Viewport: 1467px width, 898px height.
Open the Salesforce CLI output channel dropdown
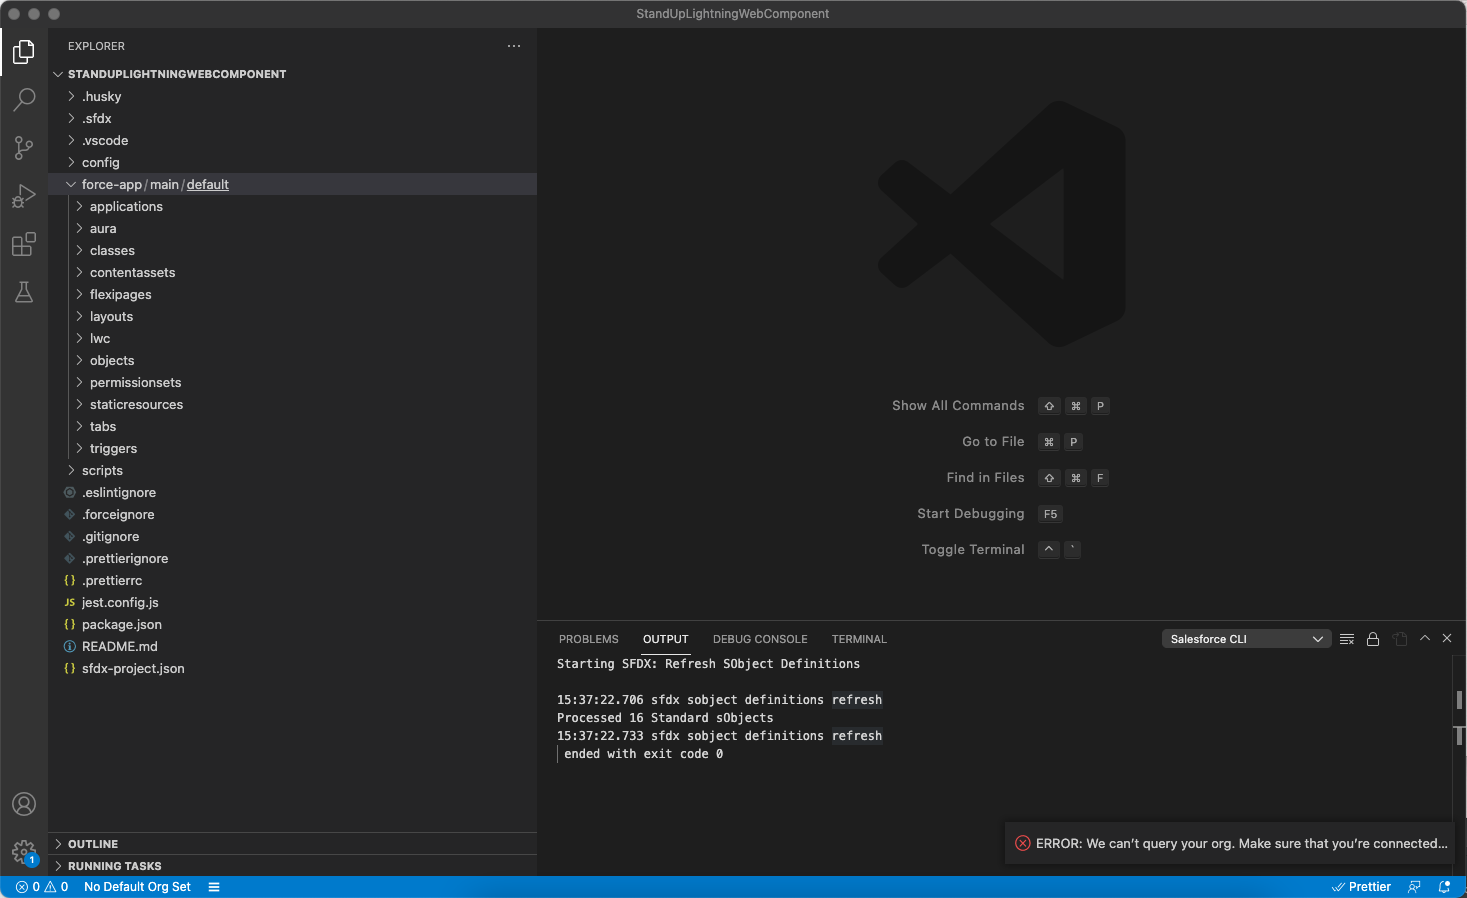click(1246, 638)
